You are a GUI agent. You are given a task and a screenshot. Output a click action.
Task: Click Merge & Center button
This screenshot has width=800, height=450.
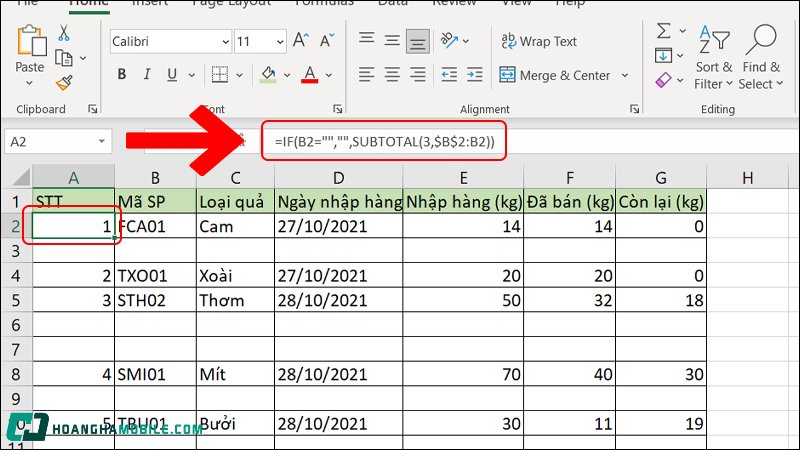tap(555, 75)
